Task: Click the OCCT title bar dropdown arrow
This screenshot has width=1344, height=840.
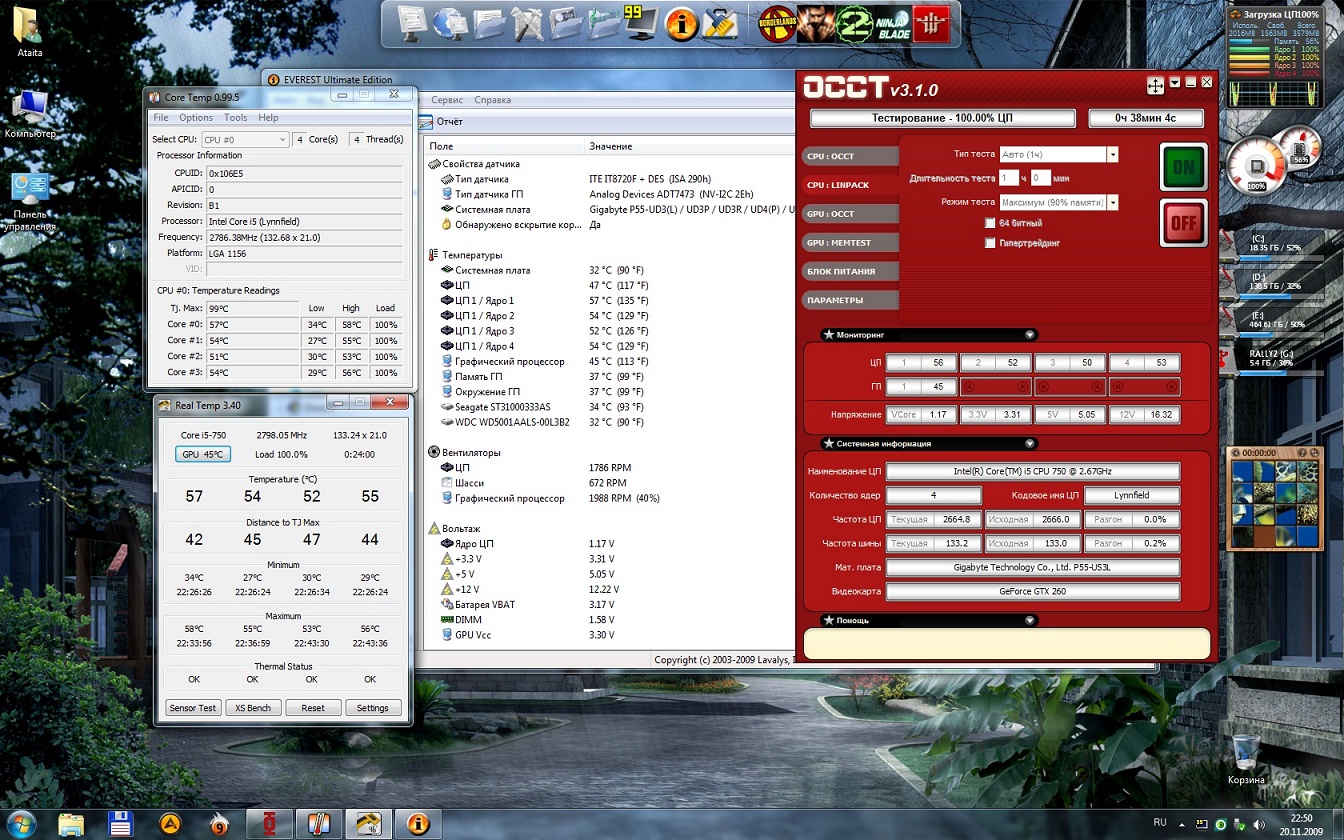Action: (1175, 82)
